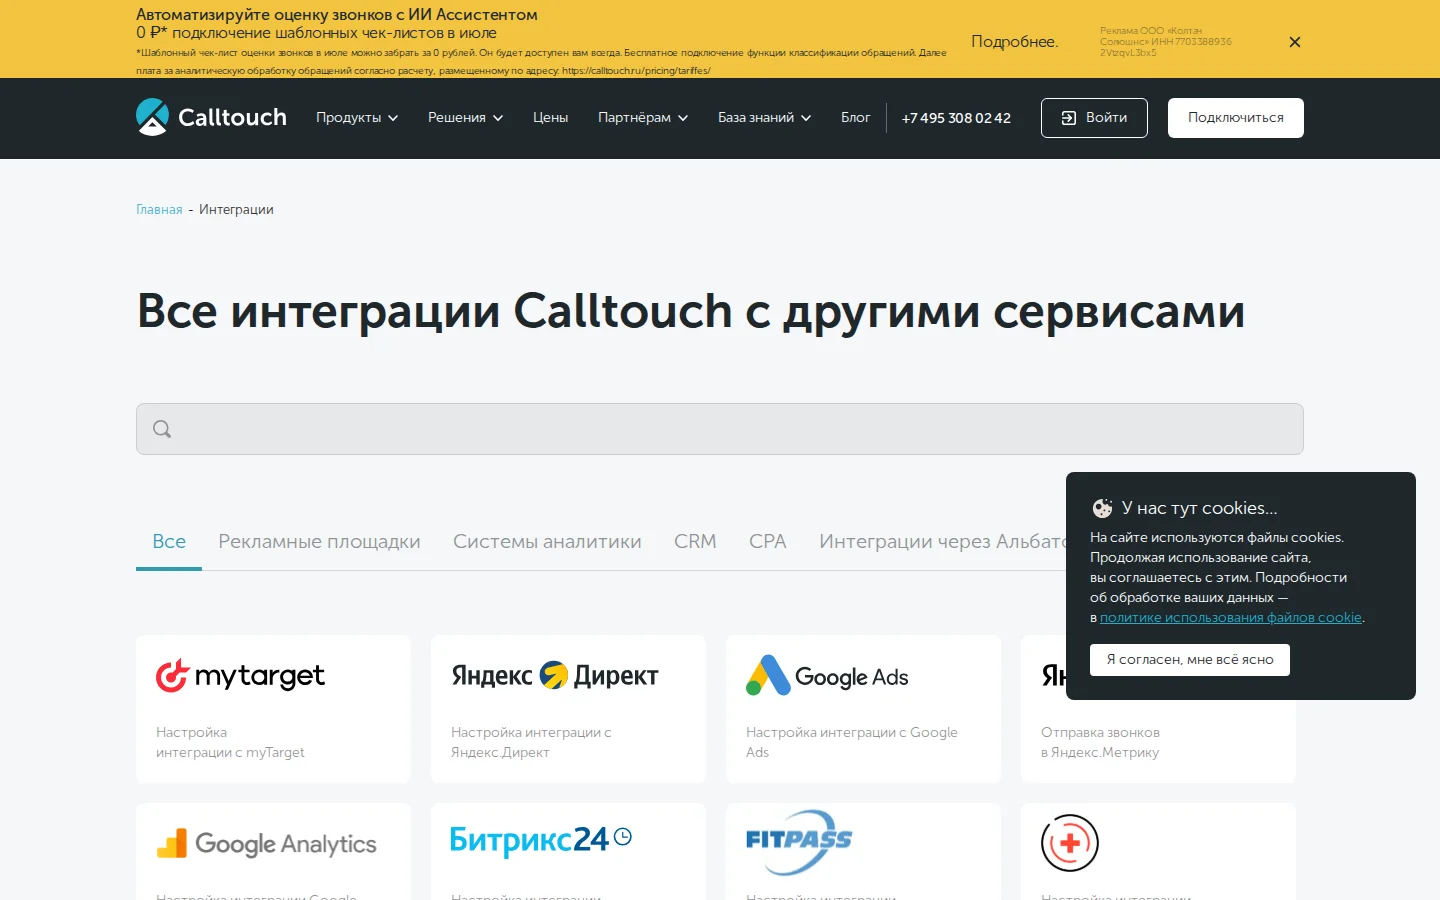
Task: Click the myTarget logo icon
Action: tap(172, 676)
